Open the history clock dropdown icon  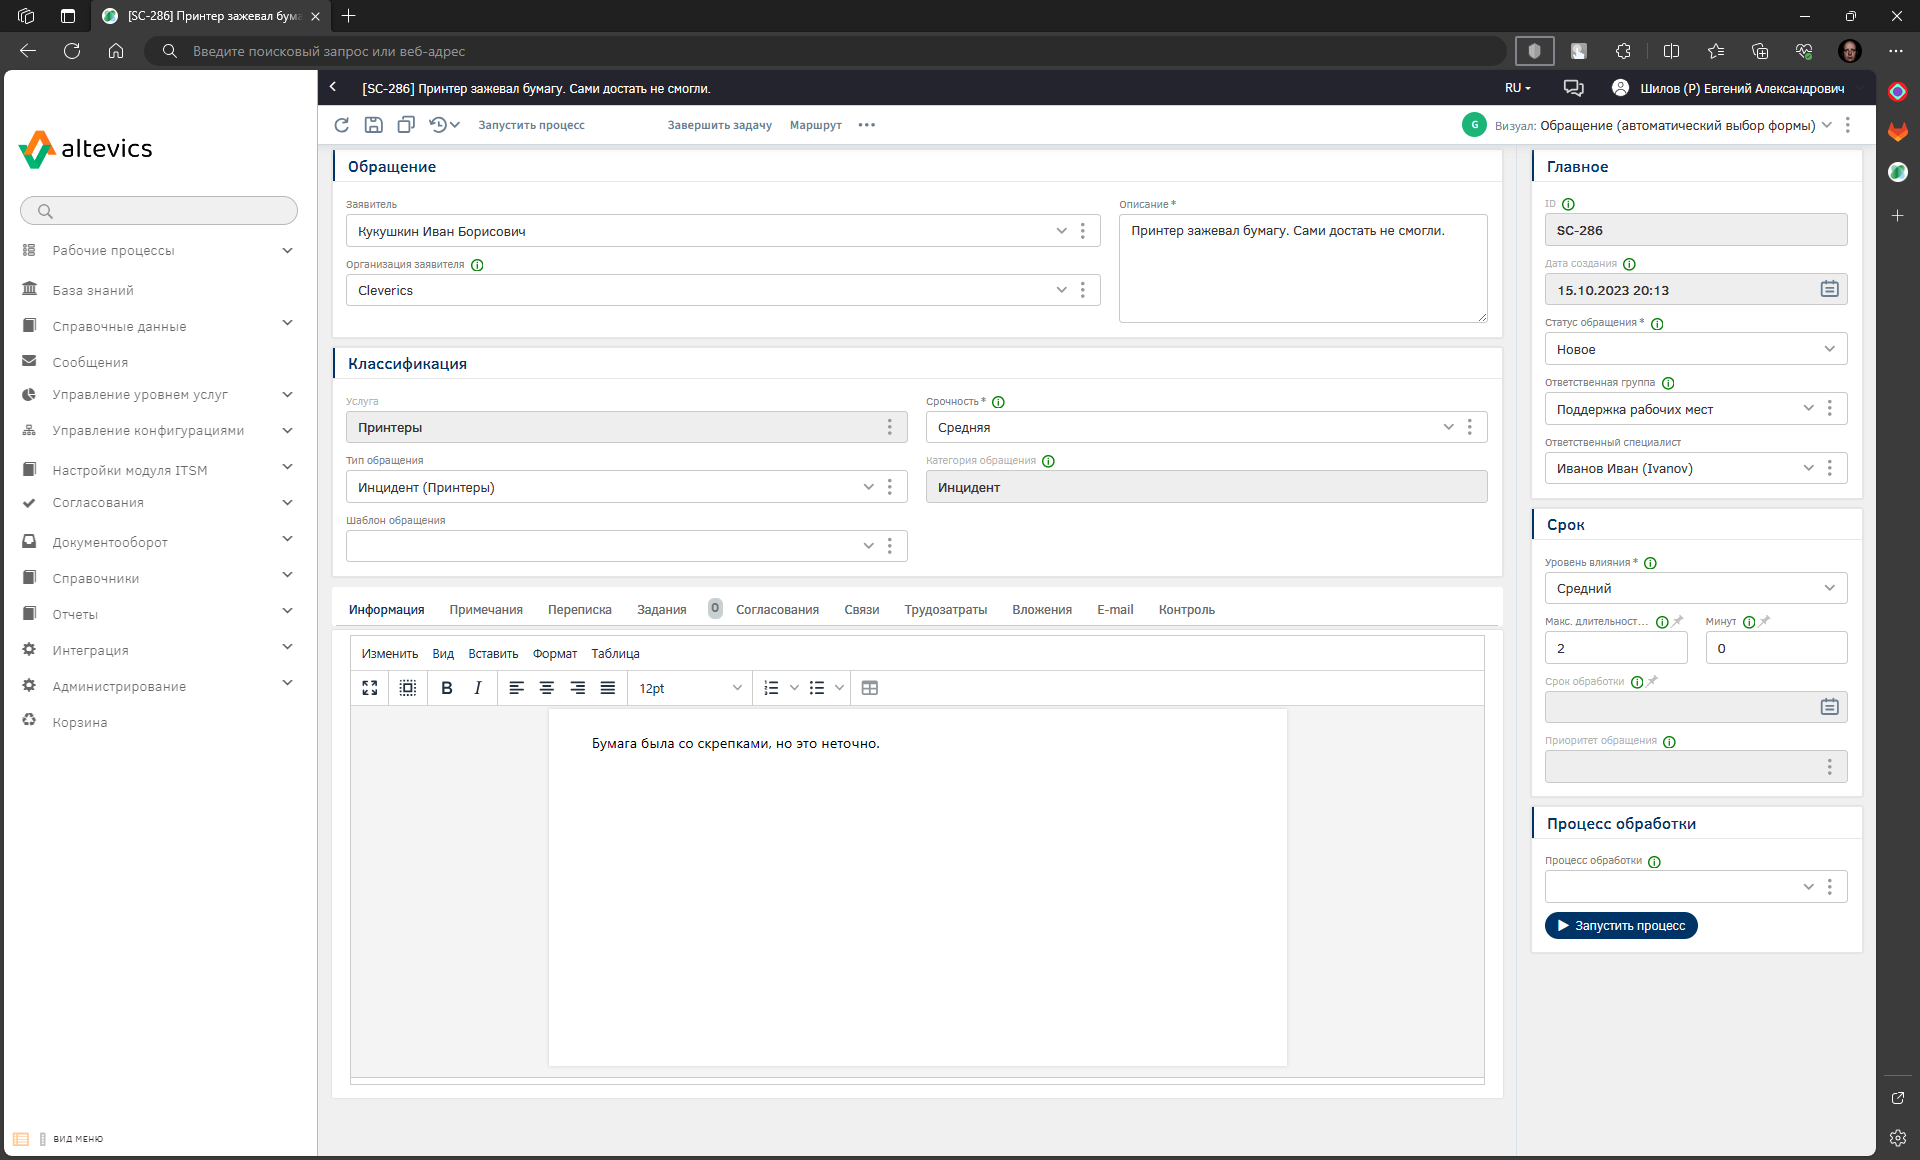tap(444, 125)
